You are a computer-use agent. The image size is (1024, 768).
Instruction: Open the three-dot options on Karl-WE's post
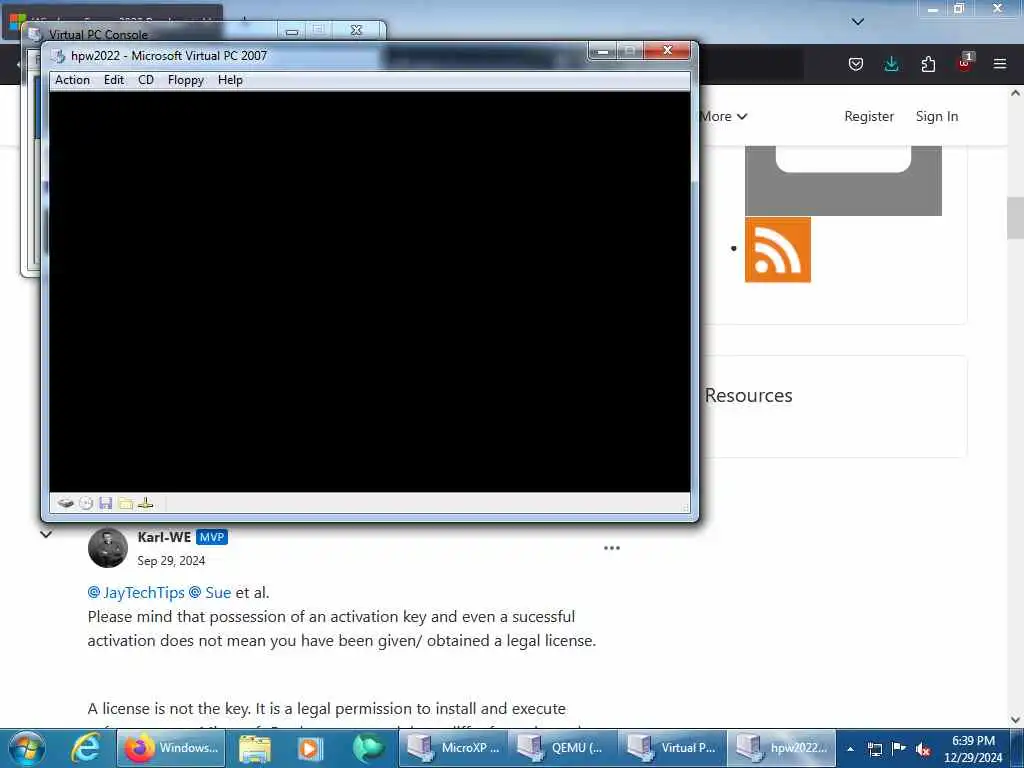point(612,548)
